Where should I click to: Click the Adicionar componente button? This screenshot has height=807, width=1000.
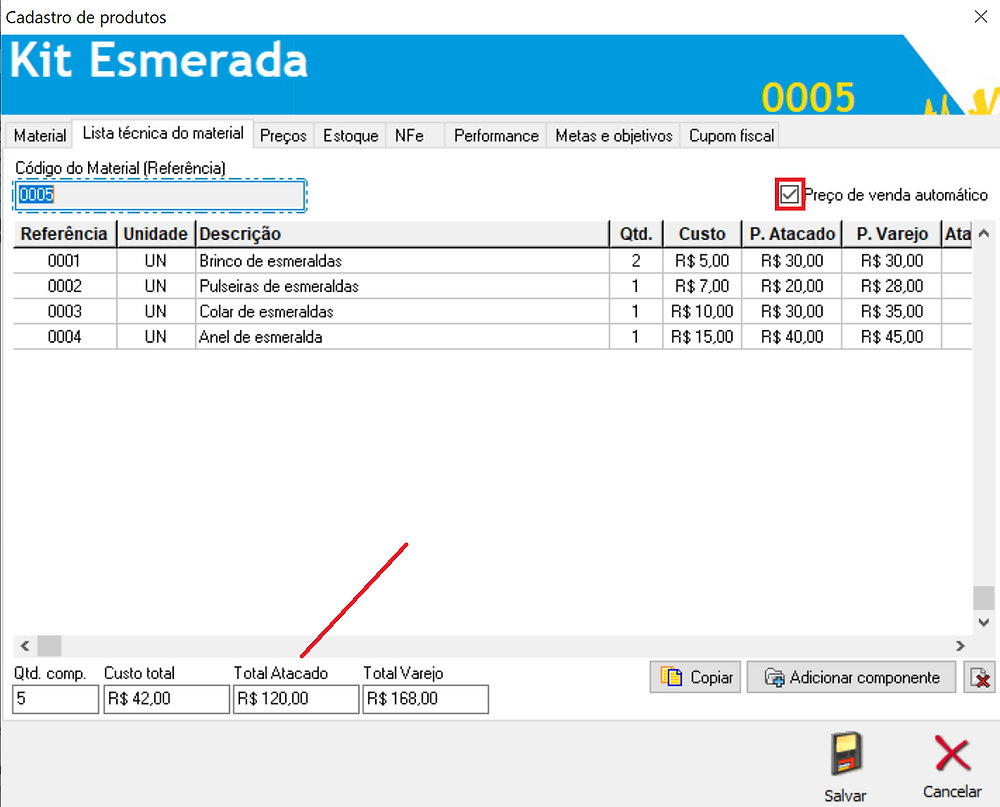851,677
